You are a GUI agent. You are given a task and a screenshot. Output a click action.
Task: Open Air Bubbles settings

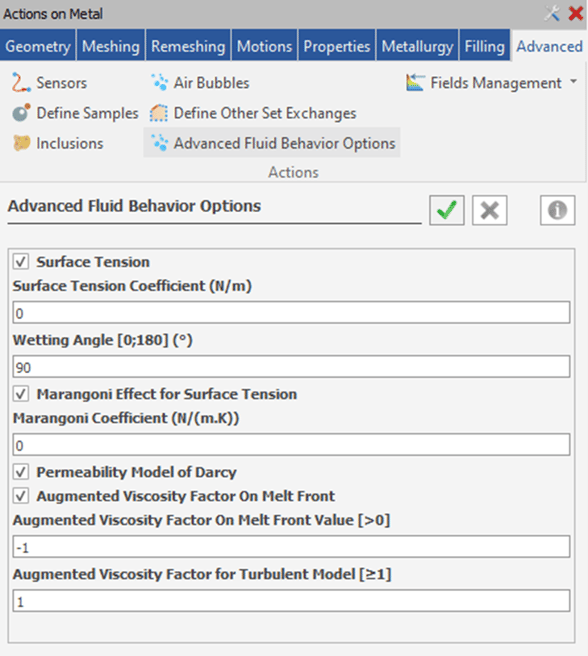[x=200, y=83]
